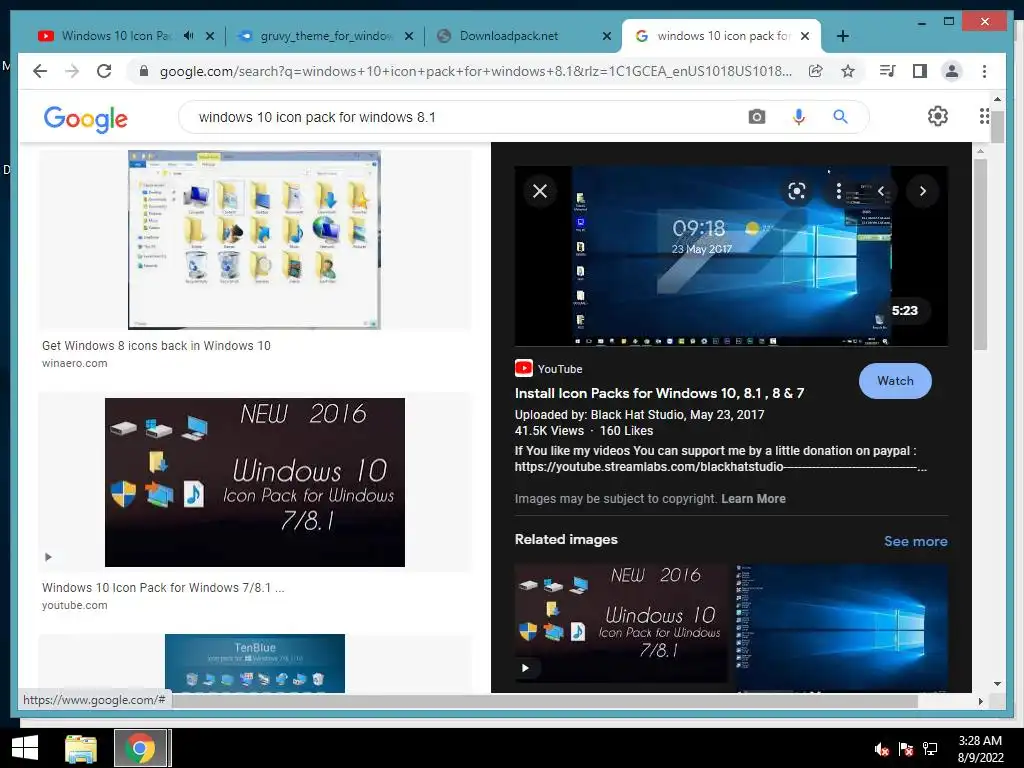1024x768 pixels.
Task: Click the preview panel scrollbar thumb
Action: pyautogui.click(x=980, y=254)
